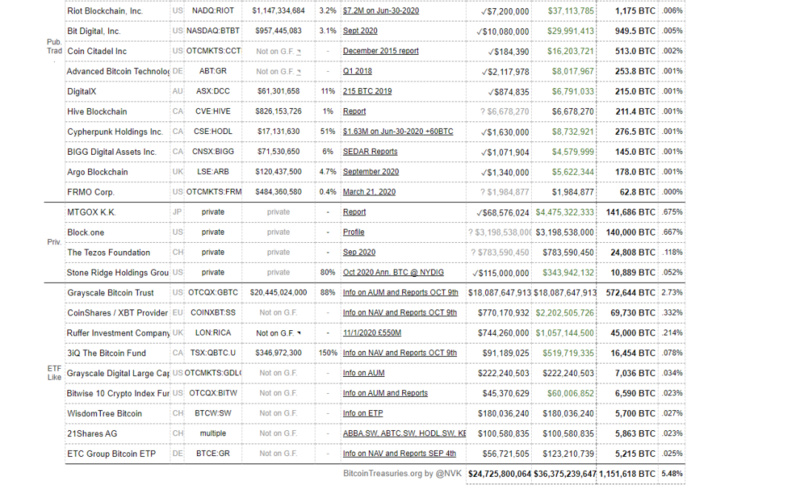The height and width of the screenshot is (502, 800).
Task: Select the CSE:HODL ticker cell
Action: click(x=213, y=132)
